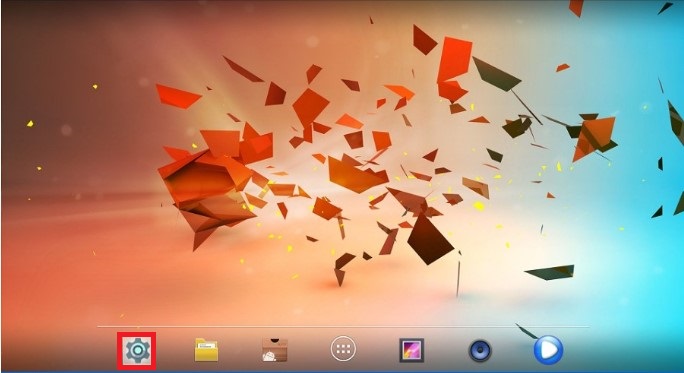Viewport: 684px width, 373px height.
Task: Click the dark brown shard near center bottom
Action: click(430, 239)
